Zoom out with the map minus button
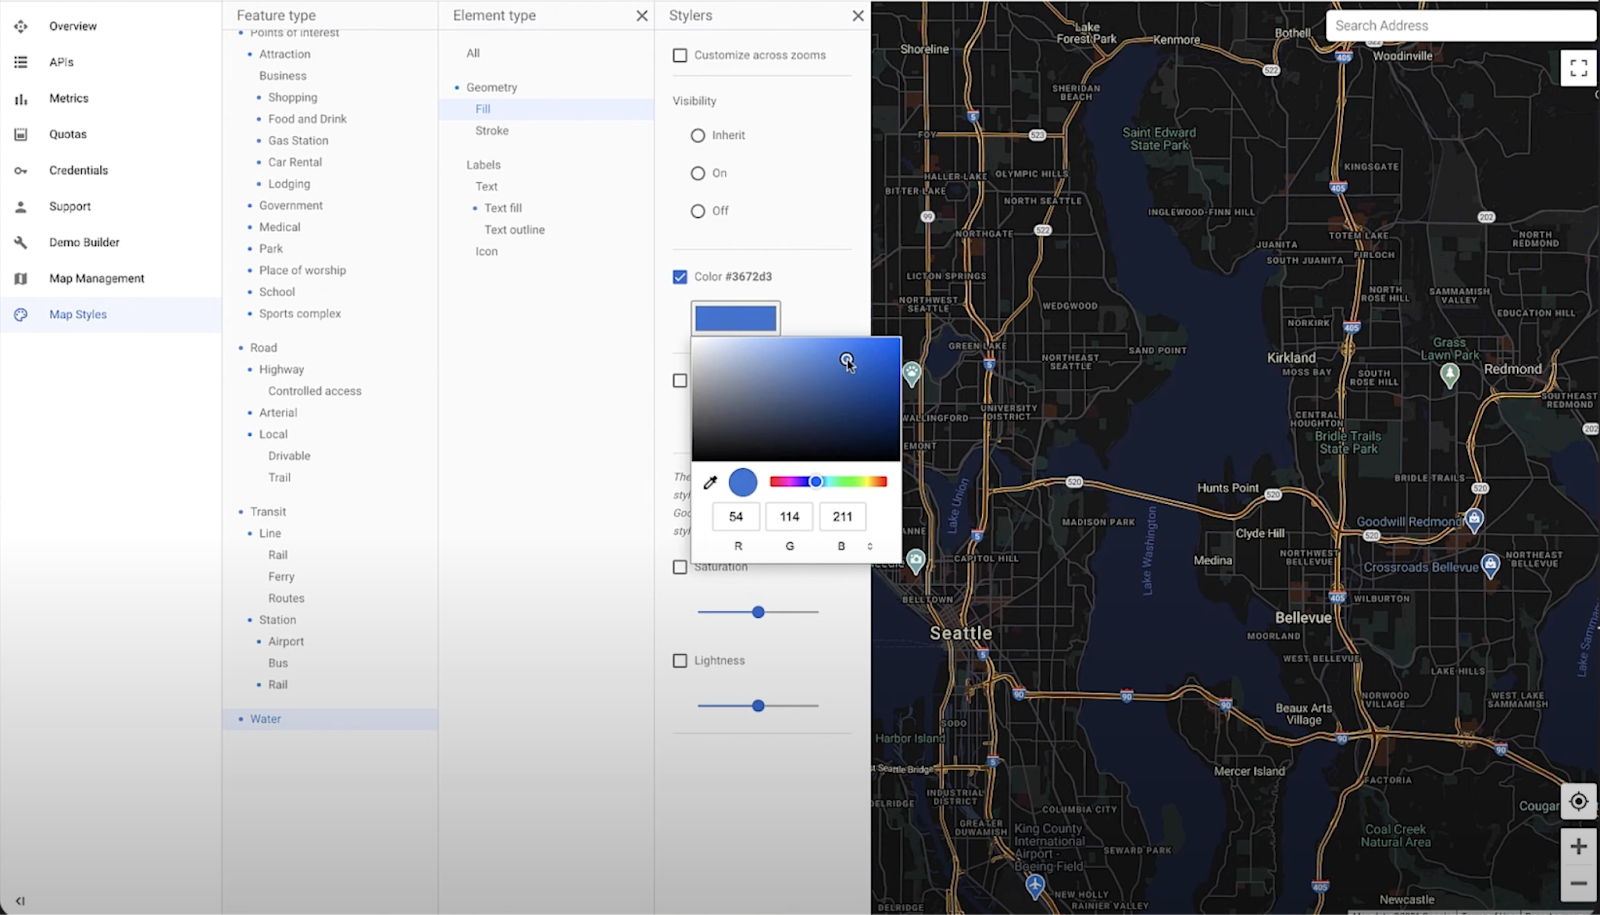The height and width of the screenshot is (915, 1600). 1578,883
